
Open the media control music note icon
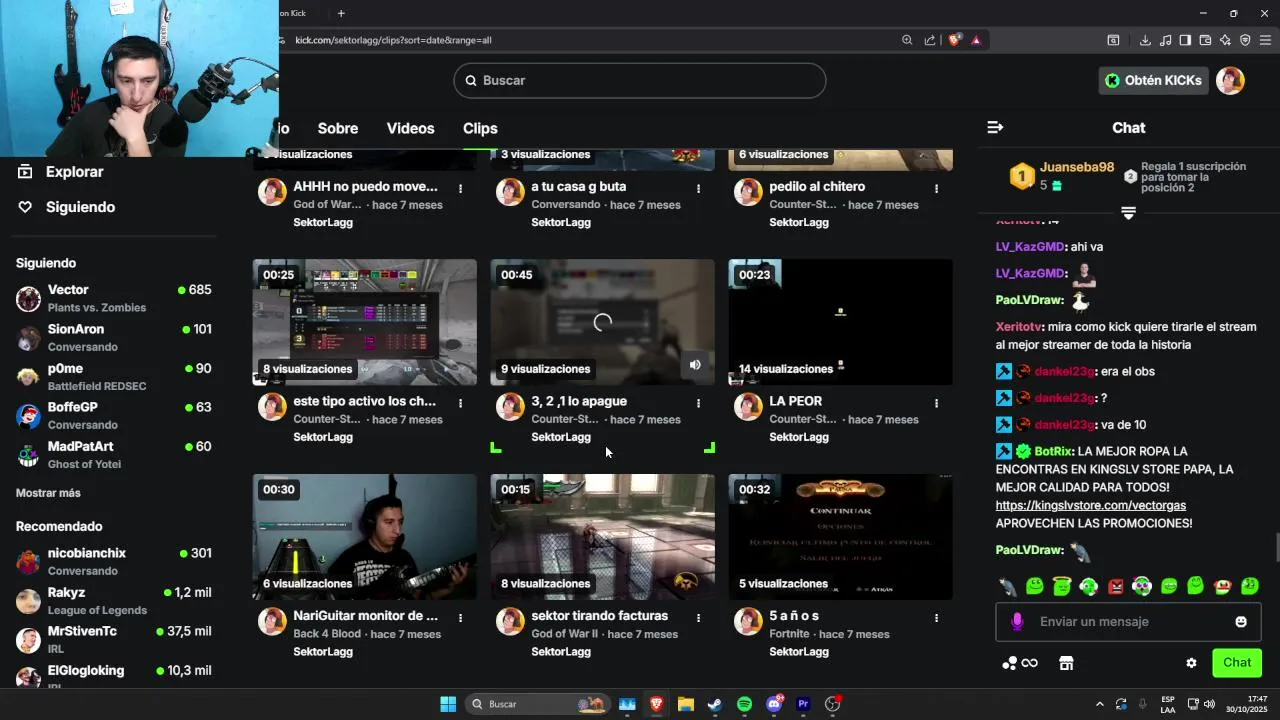point(1165,40)
